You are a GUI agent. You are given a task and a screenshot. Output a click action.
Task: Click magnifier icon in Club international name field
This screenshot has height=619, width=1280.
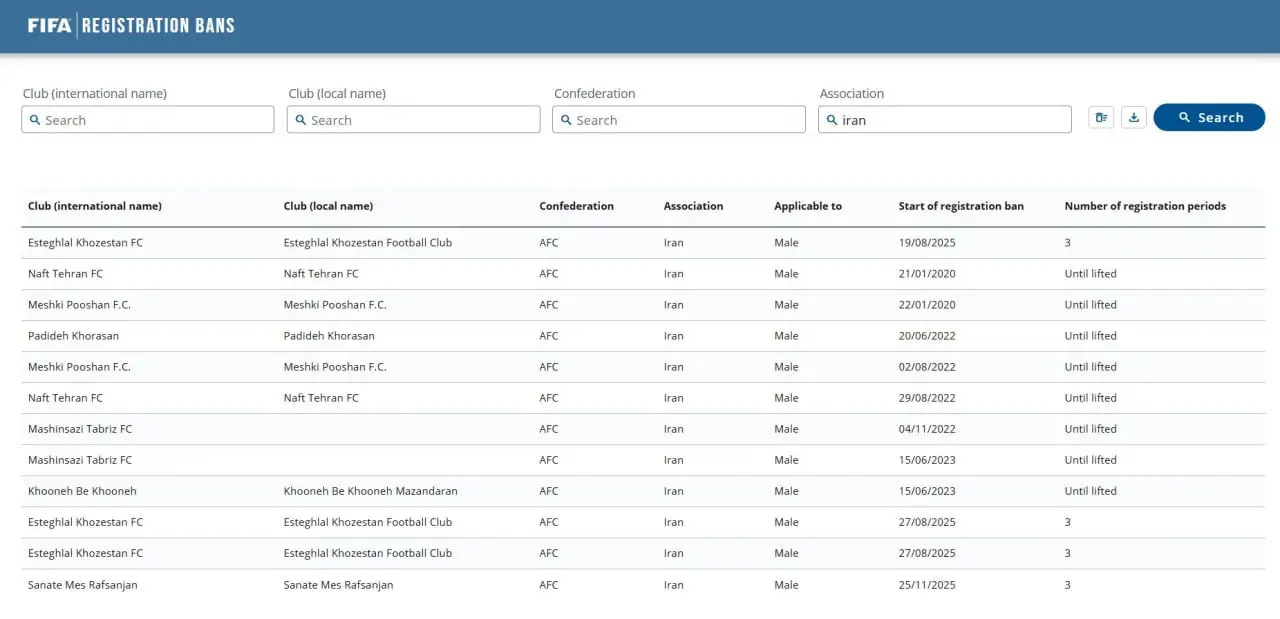coord(35,120)
